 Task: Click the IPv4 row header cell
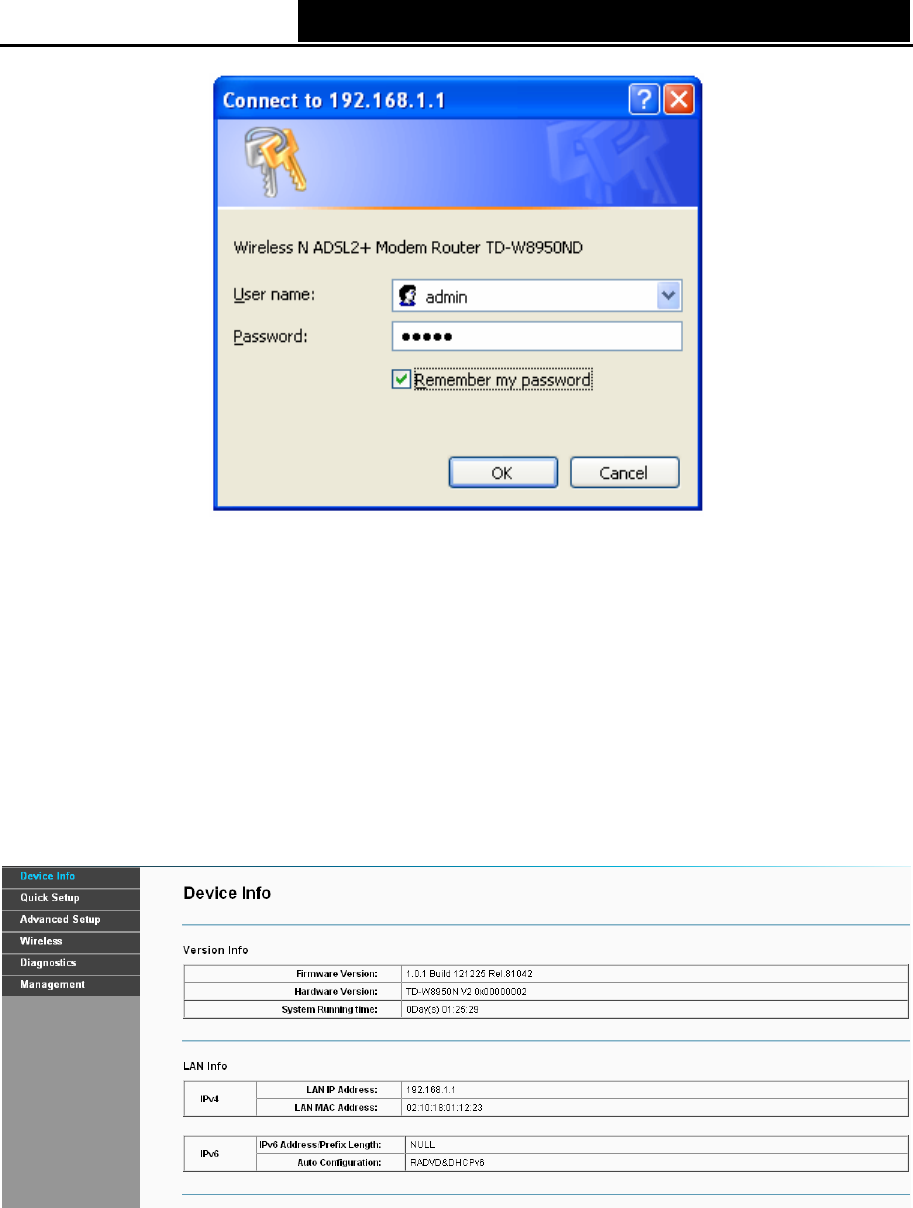click(x=220, y=1098)
